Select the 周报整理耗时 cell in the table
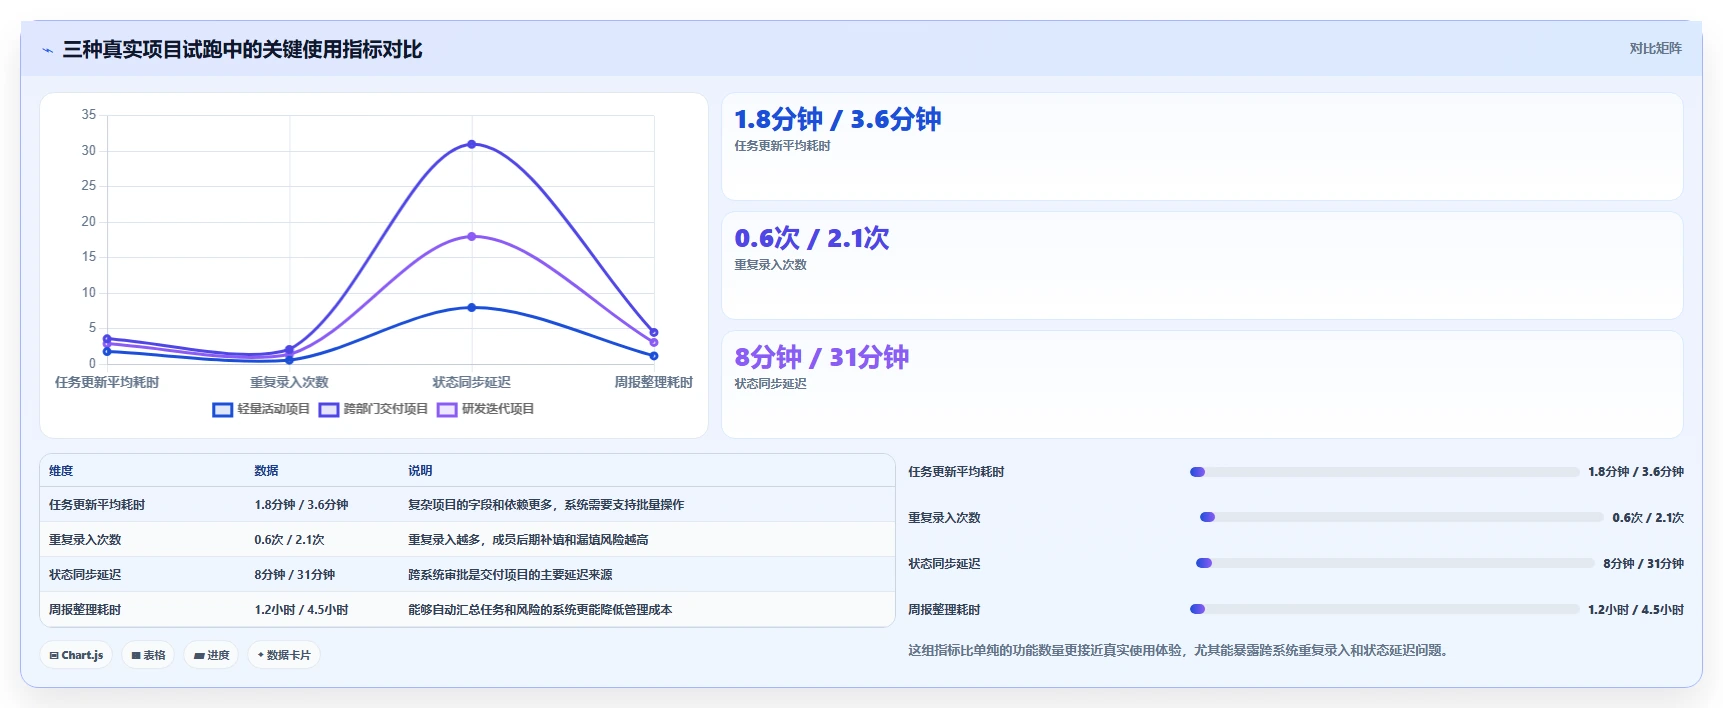 pos(85,610)
